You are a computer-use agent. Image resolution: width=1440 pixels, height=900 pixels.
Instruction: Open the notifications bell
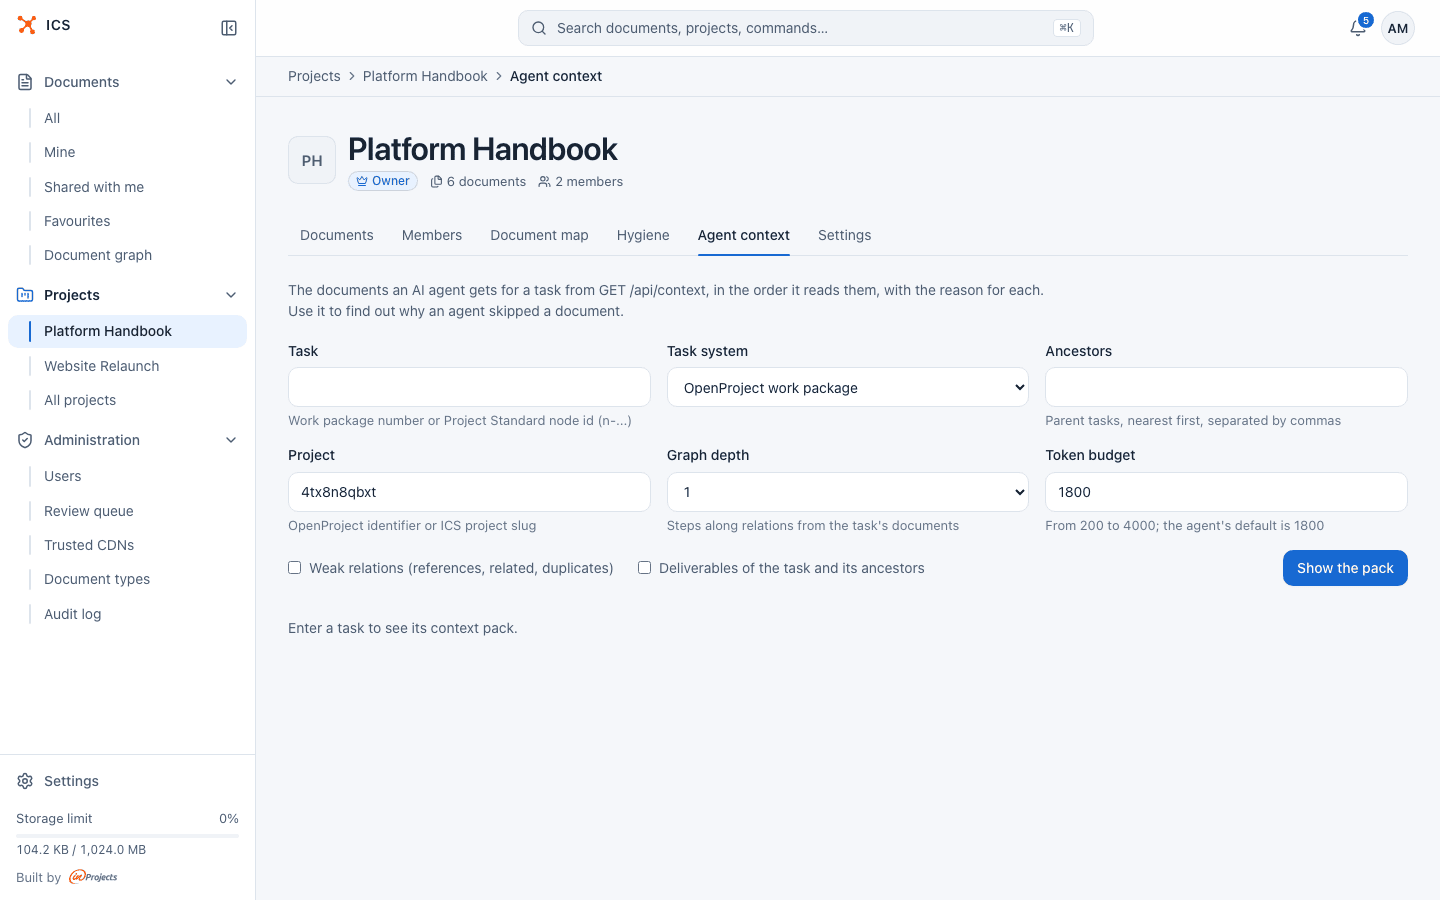click(x=1357, y=28)
